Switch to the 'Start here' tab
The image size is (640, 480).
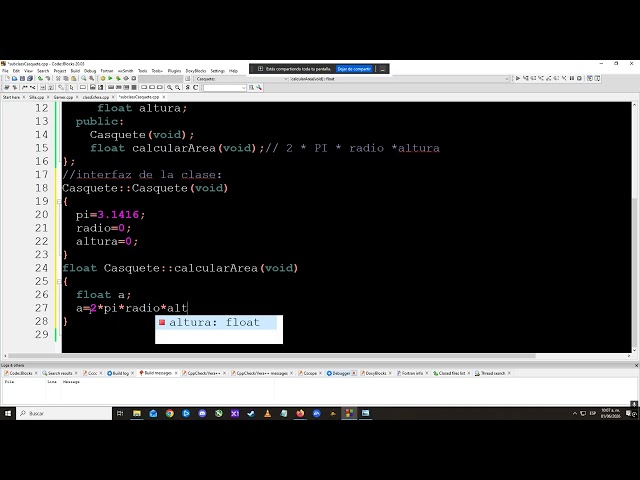click(x=11, y=97)
